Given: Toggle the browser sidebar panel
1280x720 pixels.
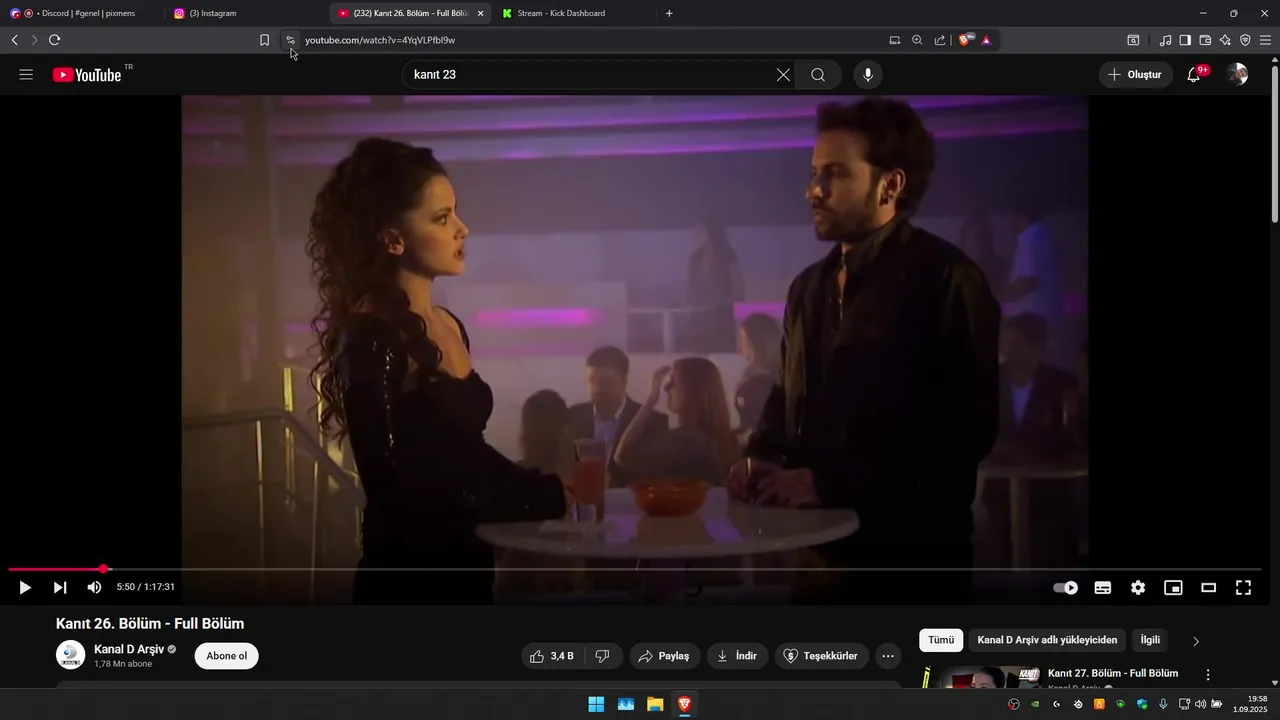Looking at the screenshot, I should [x=1185, y=40].
